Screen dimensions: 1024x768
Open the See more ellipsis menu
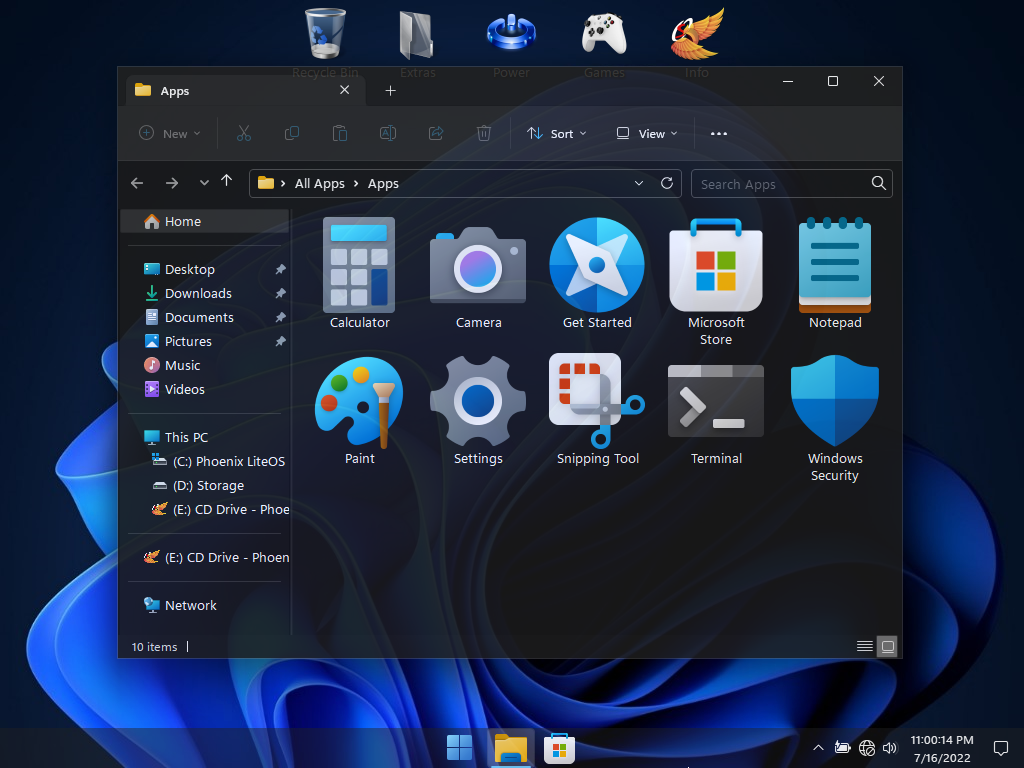click(719, 133)
